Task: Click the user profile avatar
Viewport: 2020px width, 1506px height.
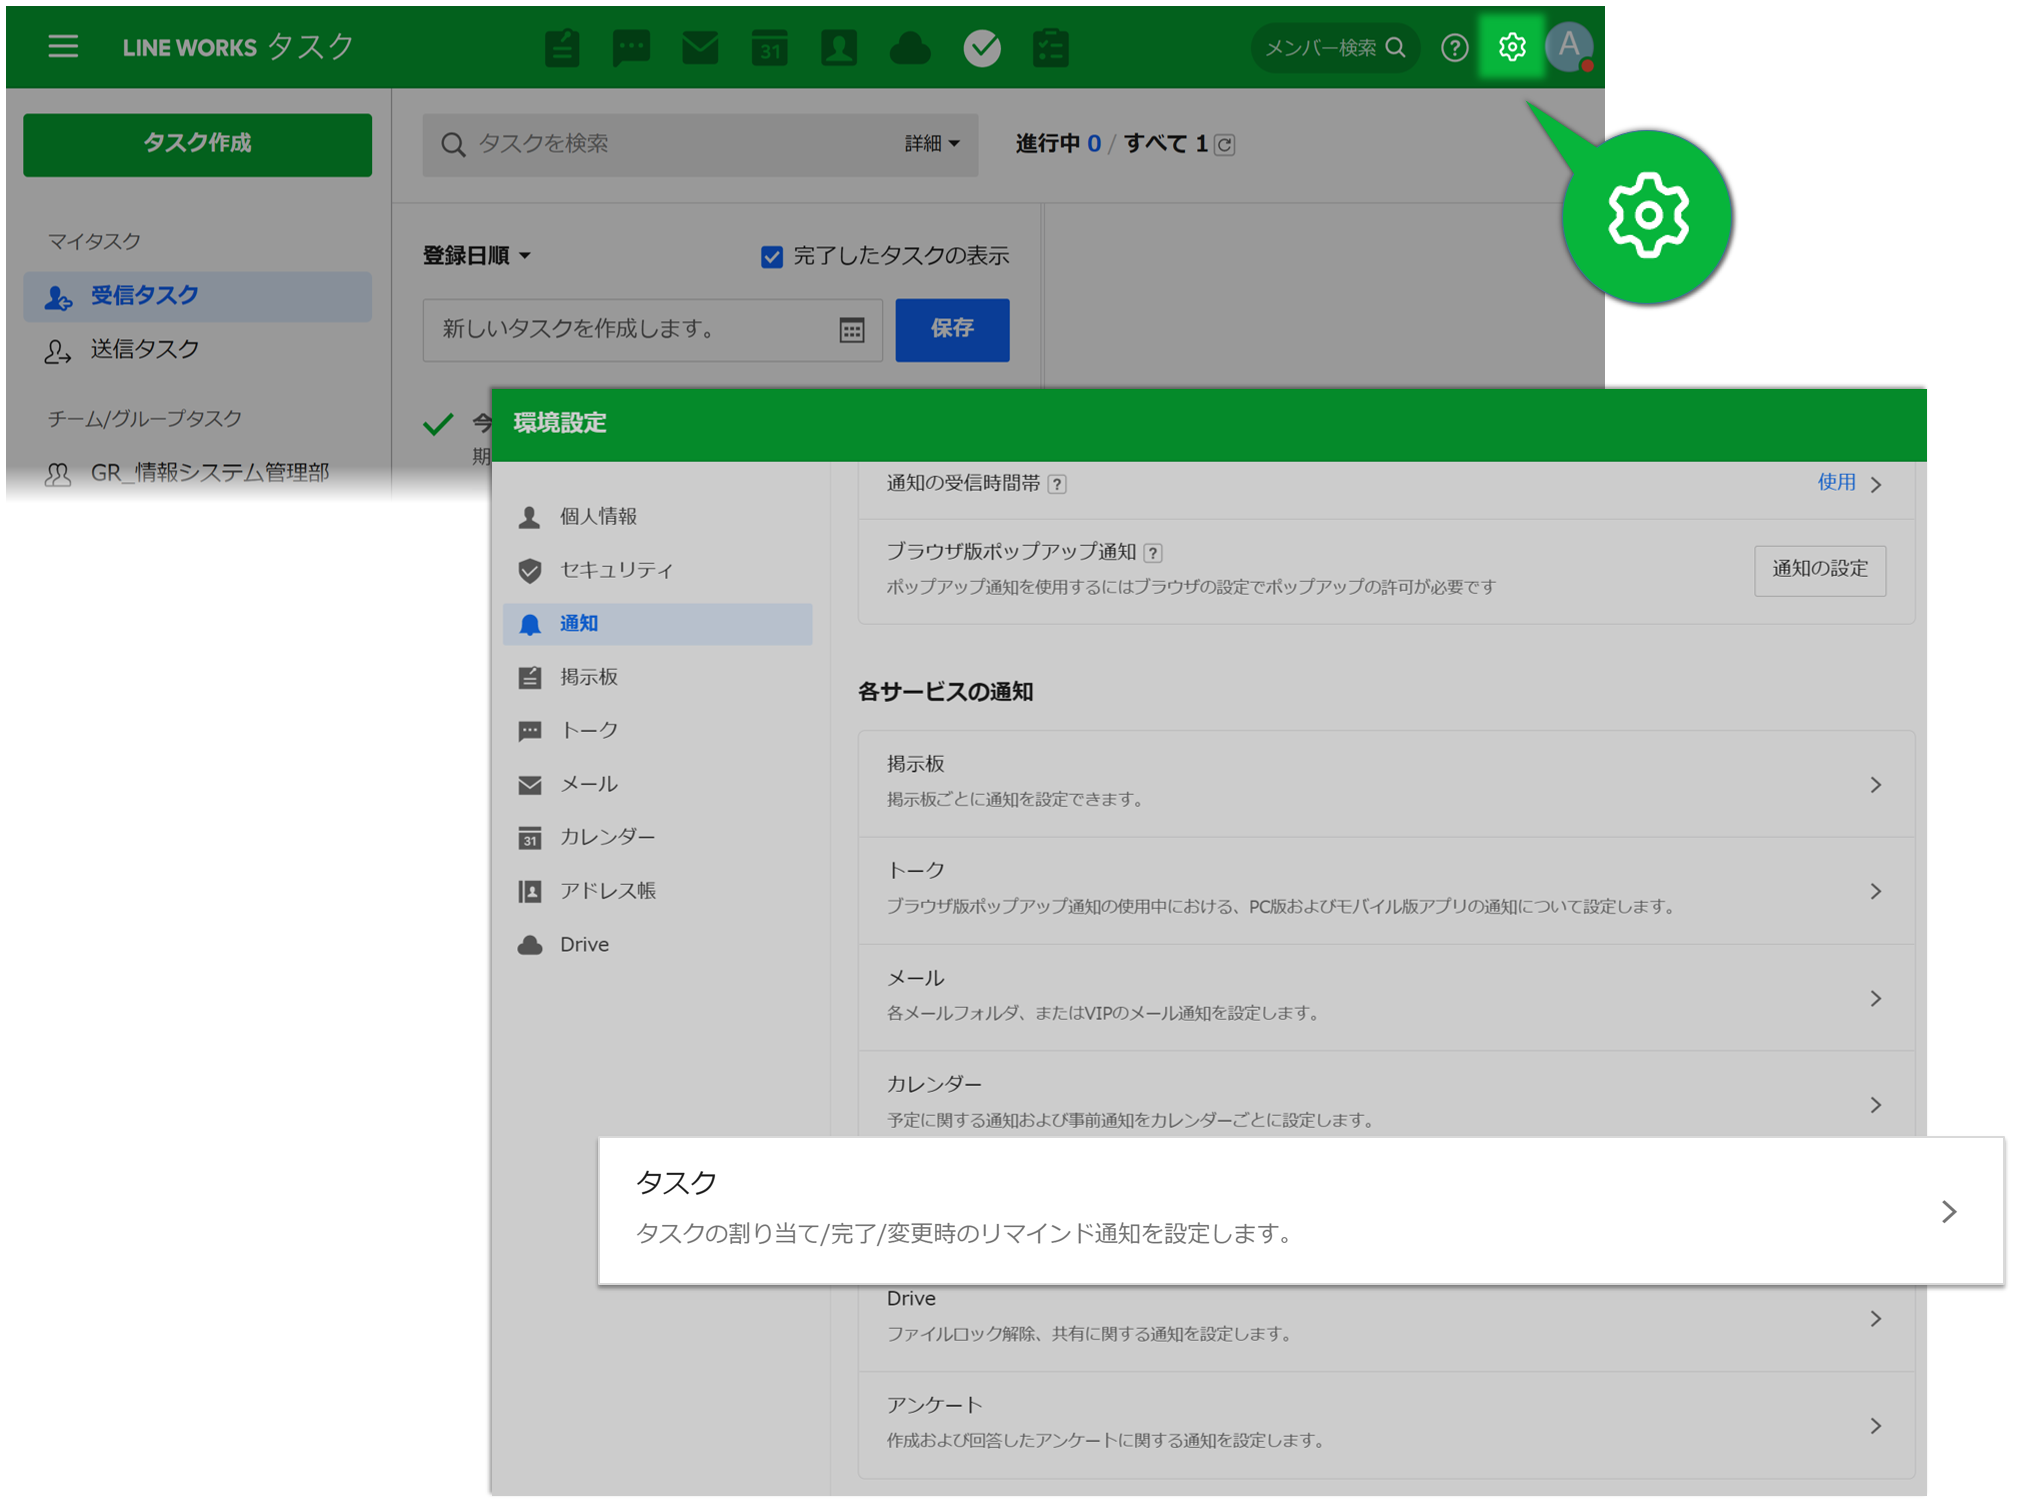Action: (x=1569, y=47)
